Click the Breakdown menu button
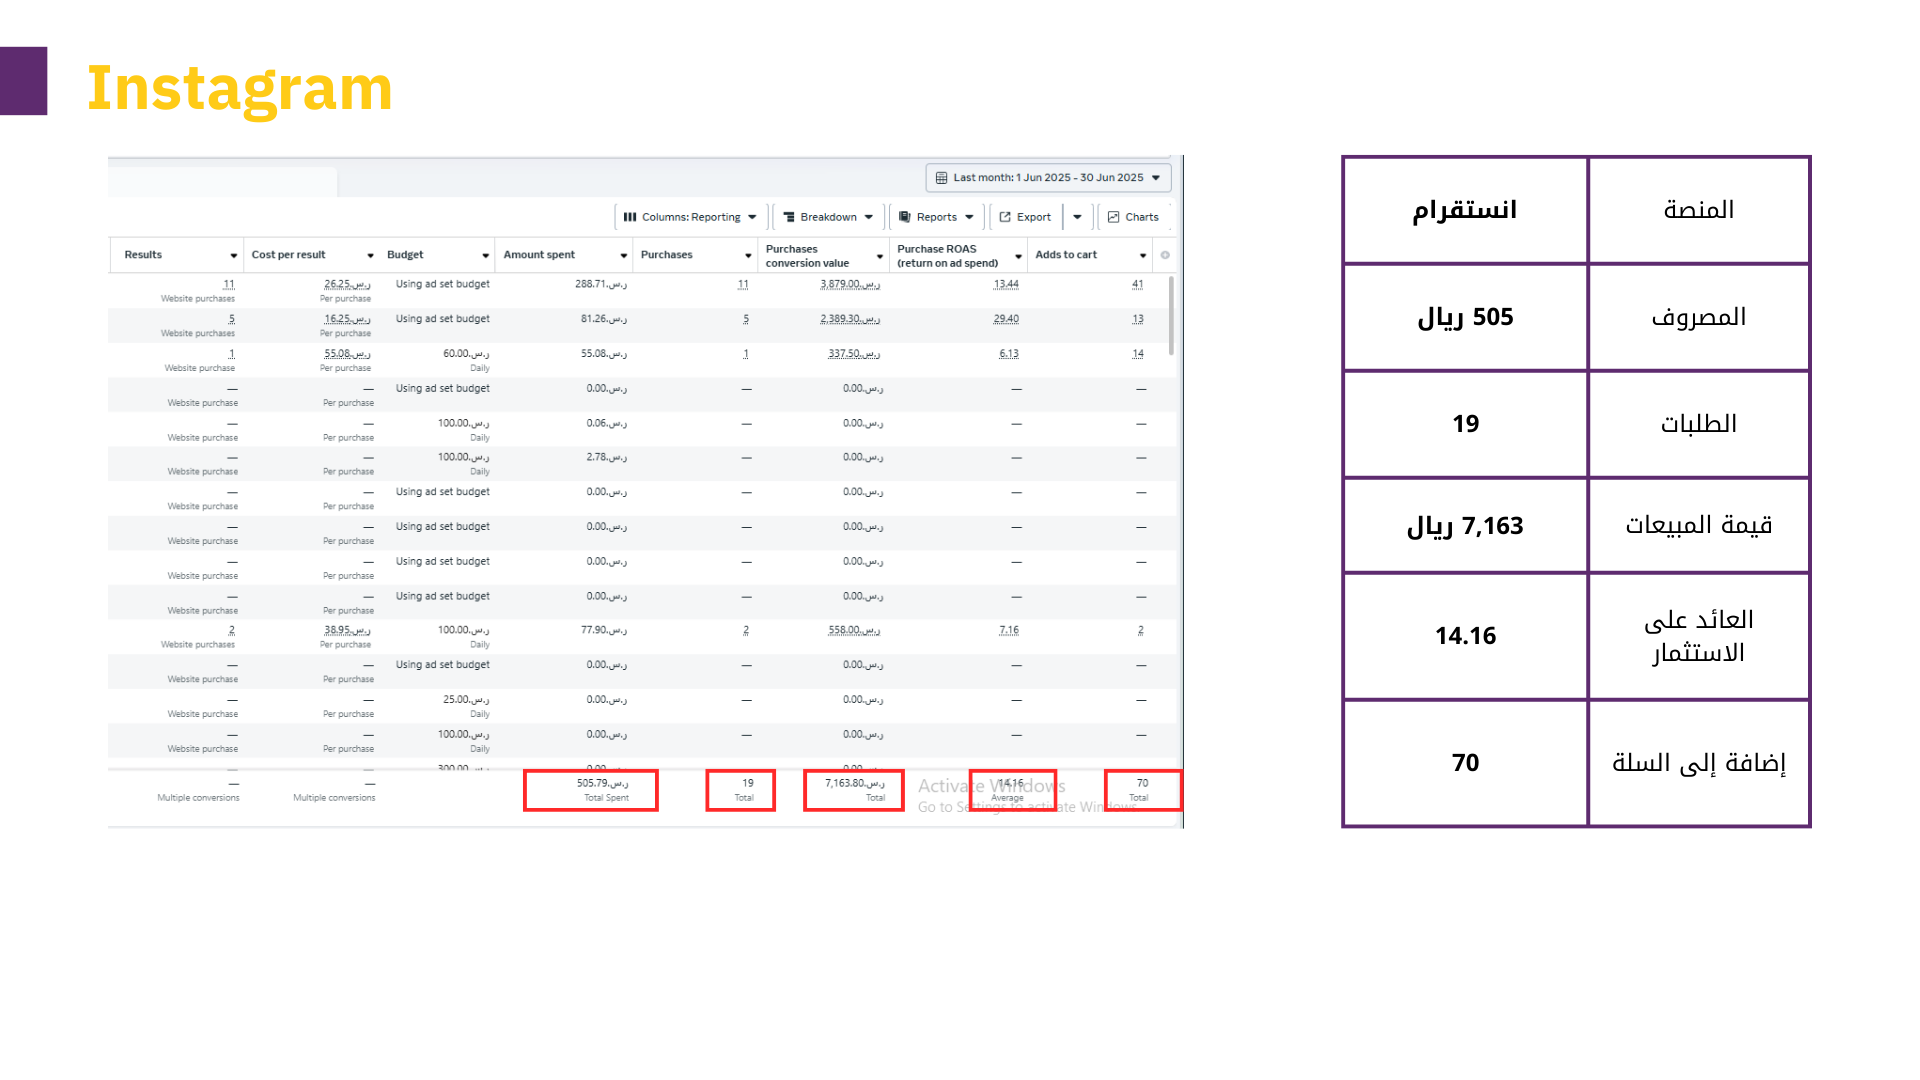 click(828, 217)
